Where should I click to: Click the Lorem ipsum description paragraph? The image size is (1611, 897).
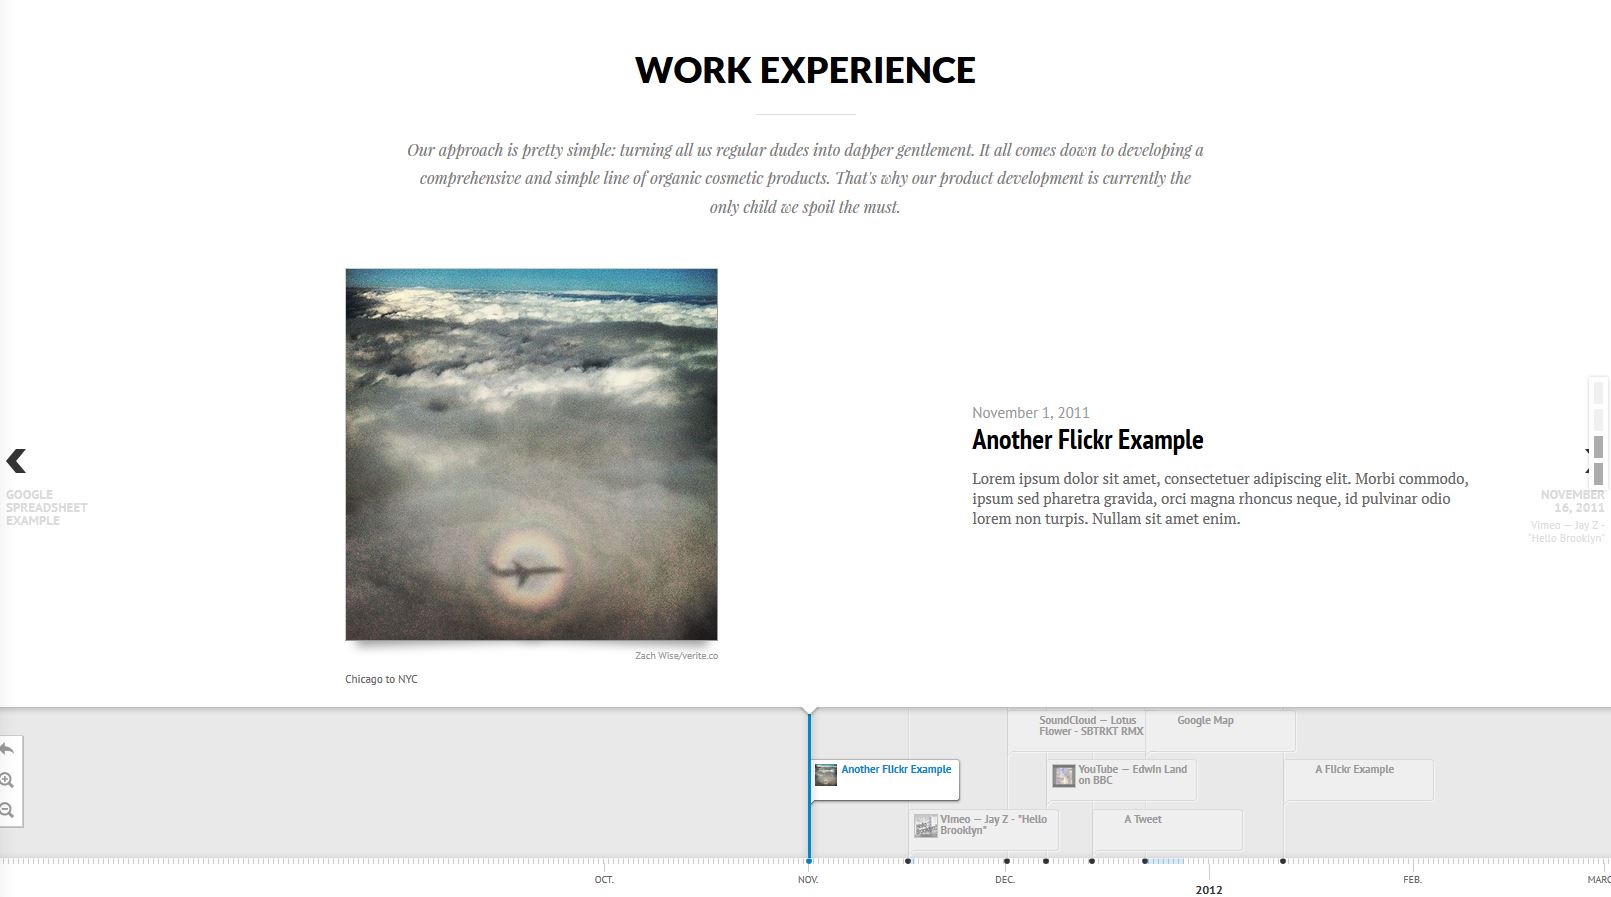1220,499
